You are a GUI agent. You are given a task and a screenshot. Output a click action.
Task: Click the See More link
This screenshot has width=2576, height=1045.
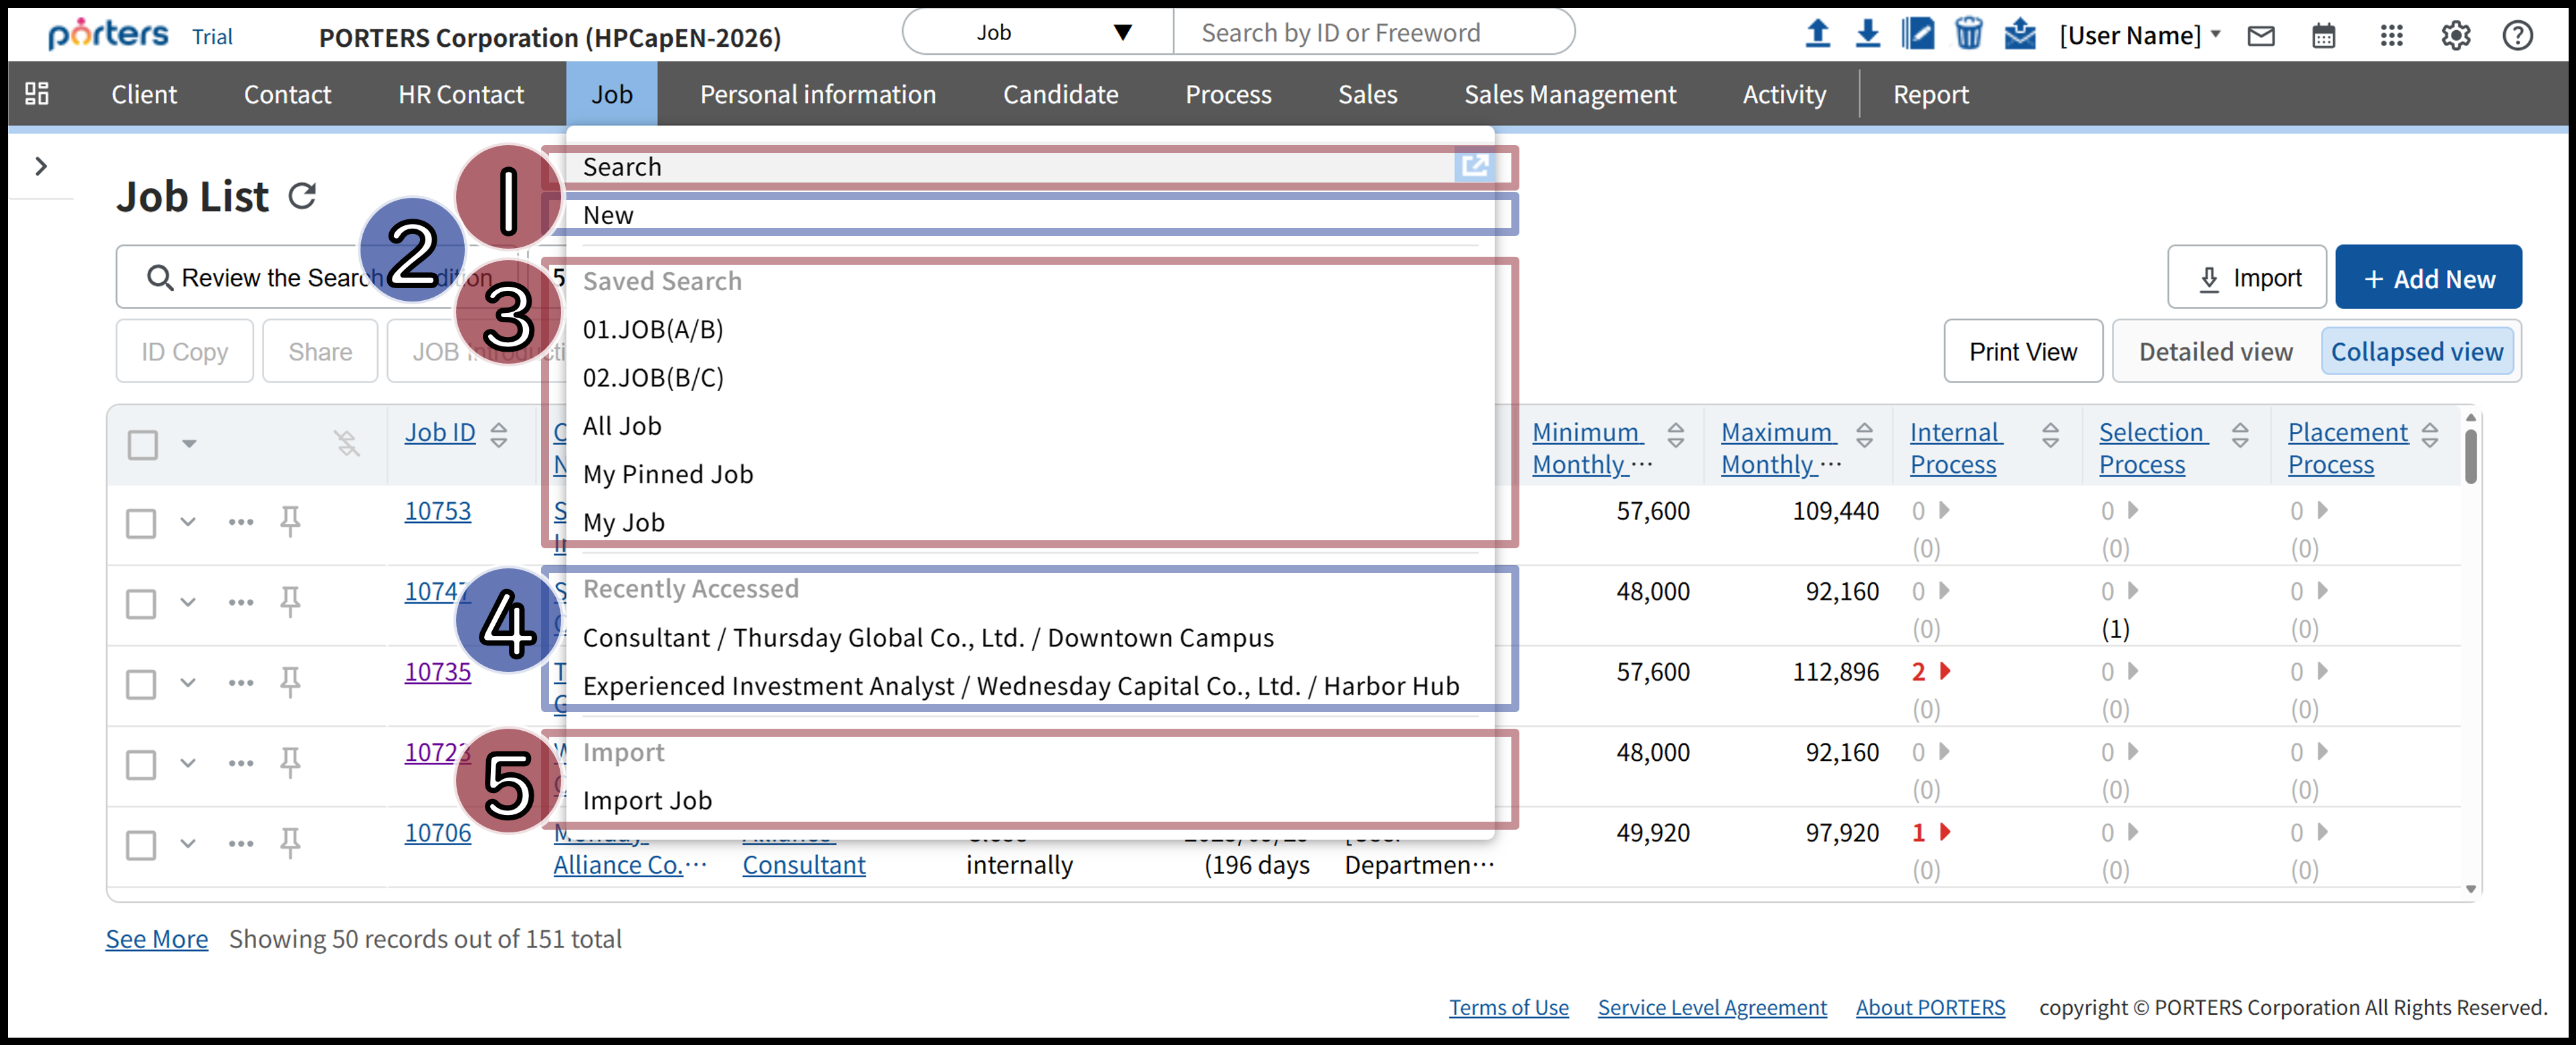tap(157, 939)
